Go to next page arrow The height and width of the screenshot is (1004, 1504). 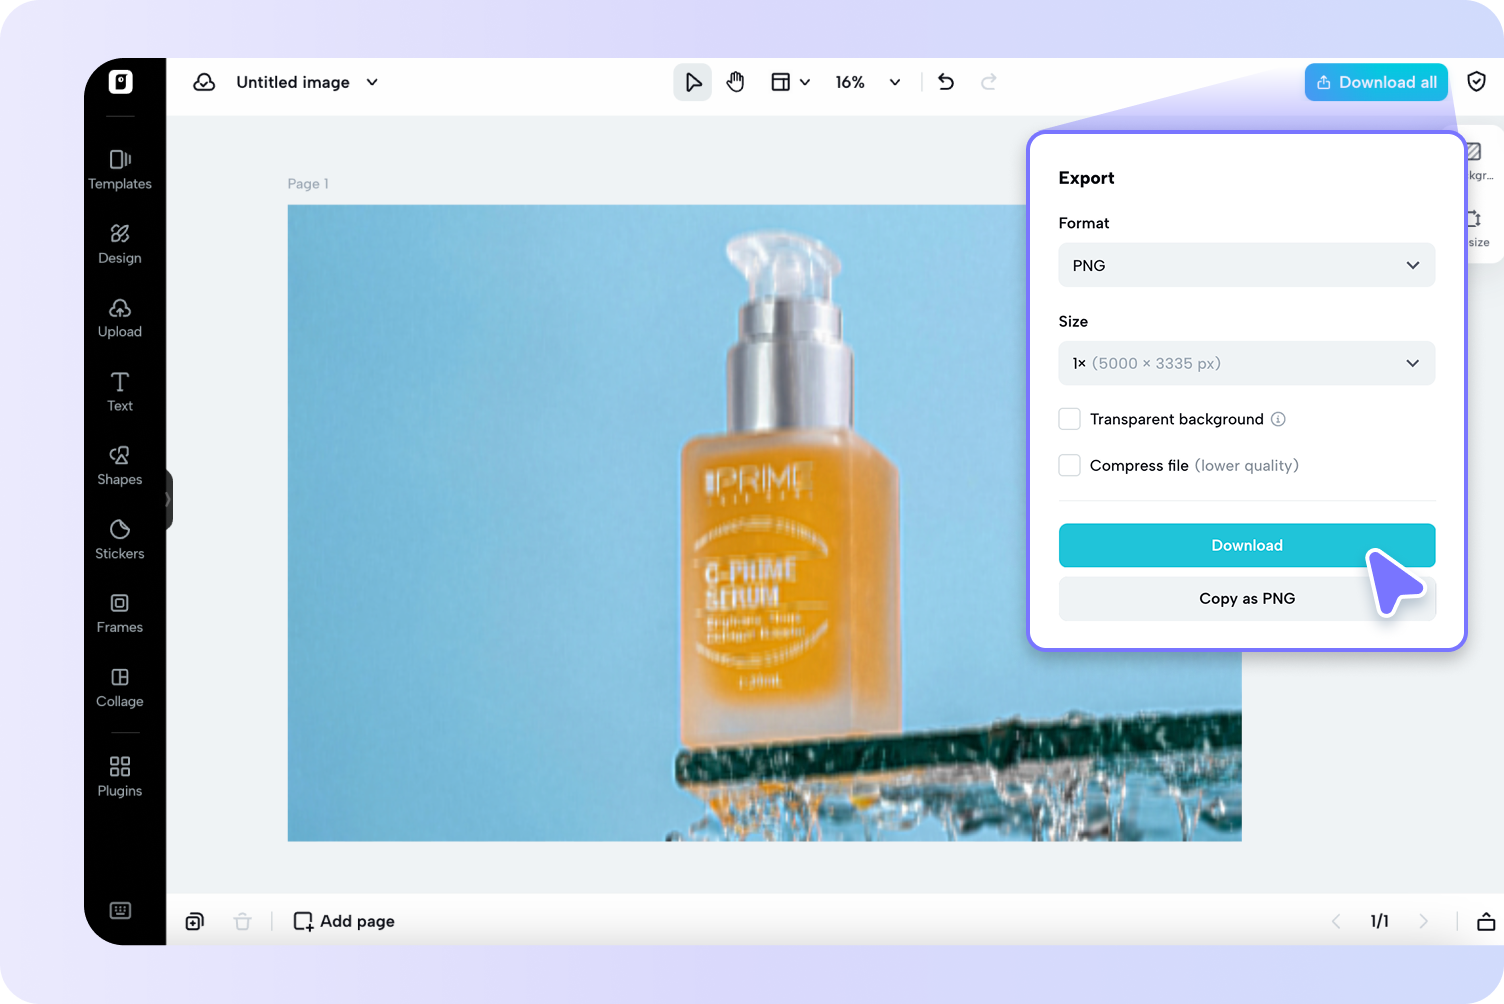pos(1423,921)
